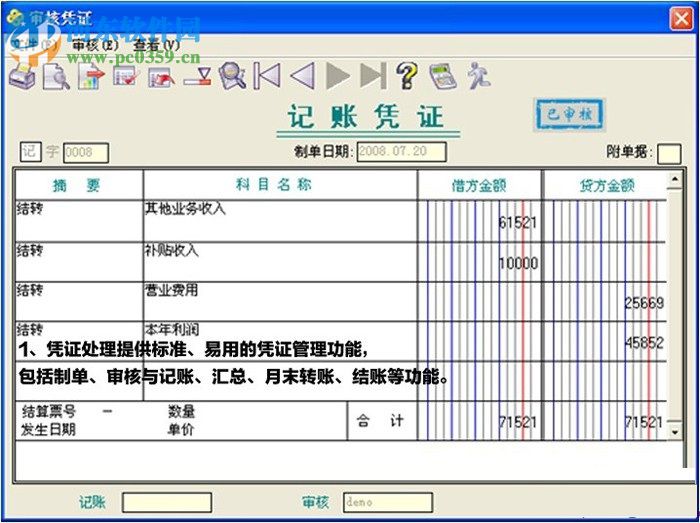Click scrollbar up arrow in voucher table

coord(675,179)
